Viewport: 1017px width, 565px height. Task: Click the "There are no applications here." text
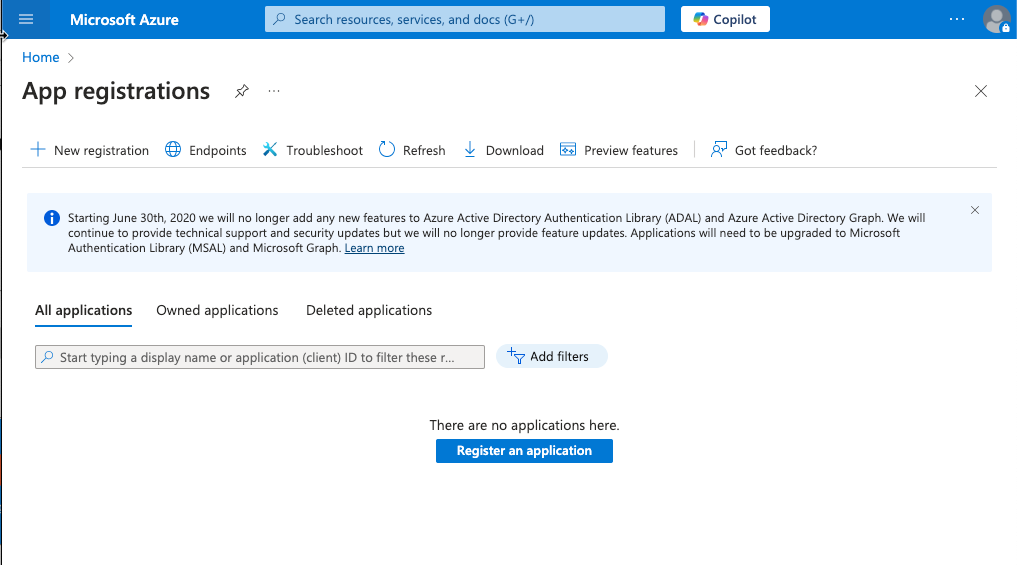tap(524, 425)
